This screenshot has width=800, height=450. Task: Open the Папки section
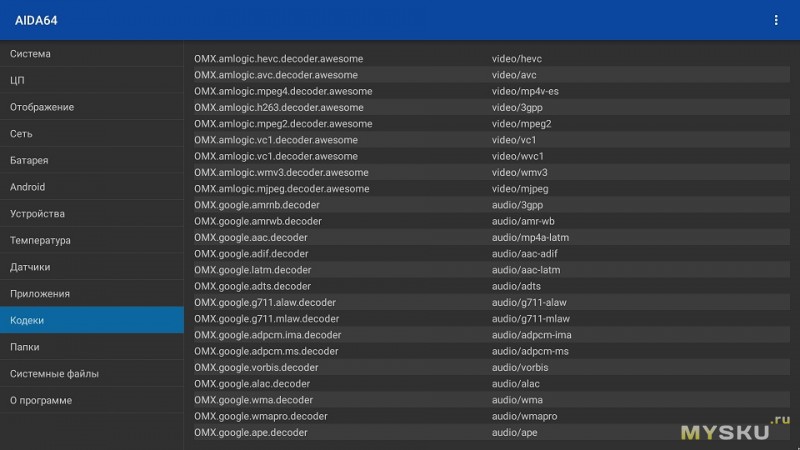click(92, 347)
